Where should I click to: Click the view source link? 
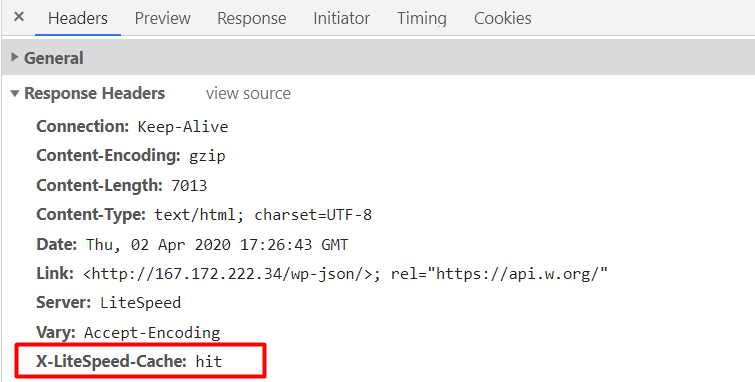click(248, 93)
